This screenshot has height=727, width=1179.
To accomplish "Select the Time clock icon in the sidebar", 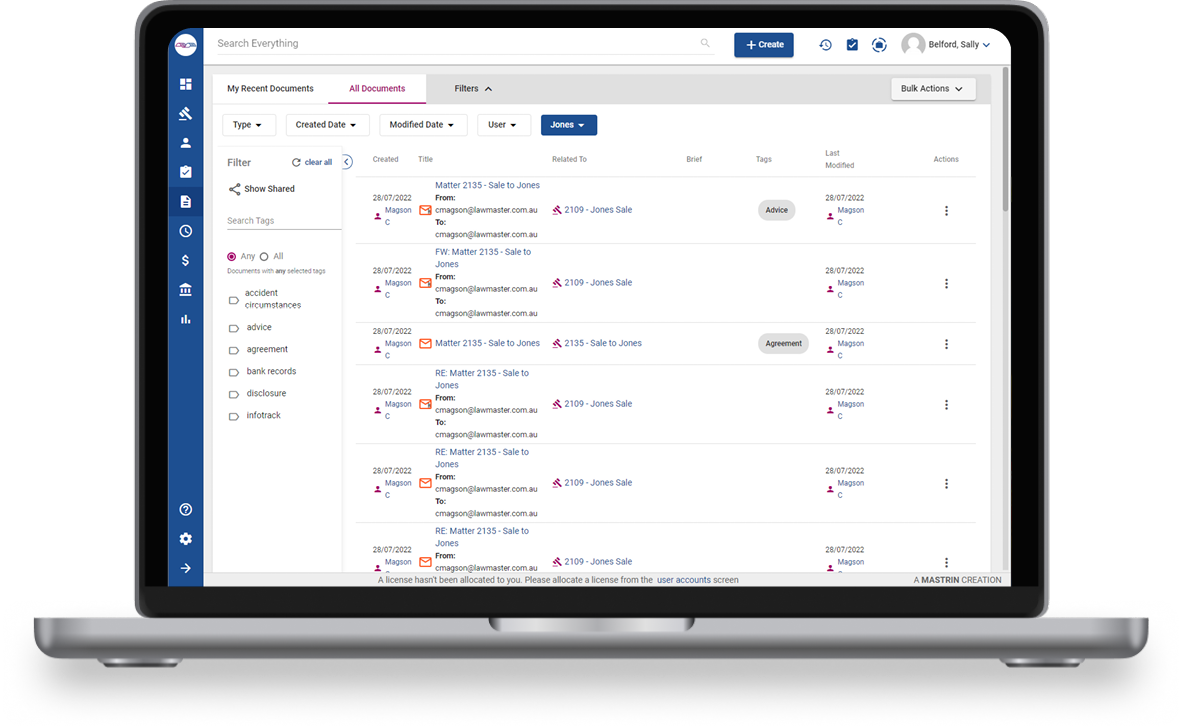I will pos(185,230).
